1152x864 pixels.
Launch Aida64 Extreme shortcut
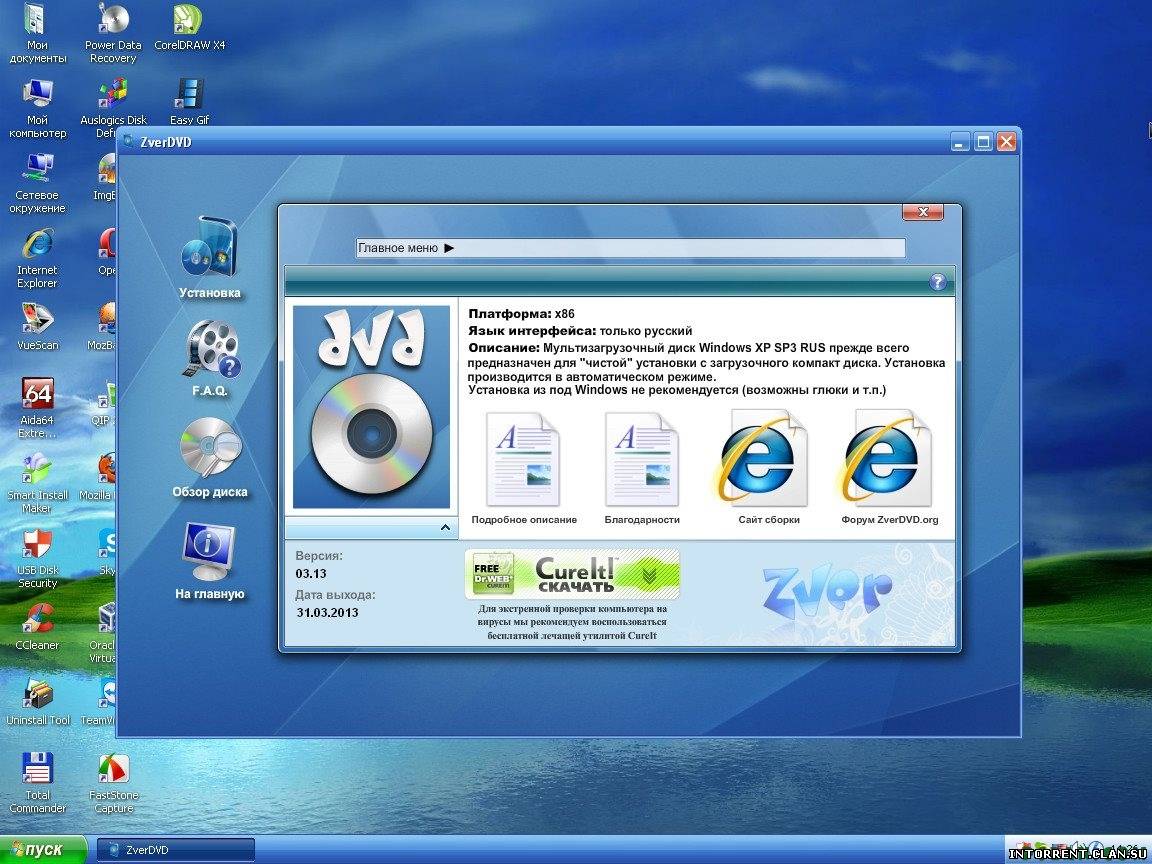(x=37, y=409)
